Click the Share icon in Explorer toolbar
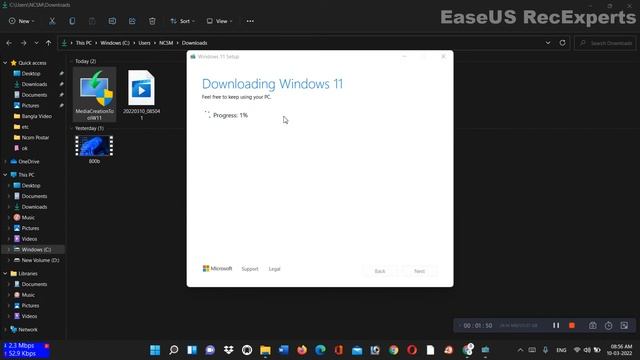Viewport: 640px width, 360px height. pos(132,21)
